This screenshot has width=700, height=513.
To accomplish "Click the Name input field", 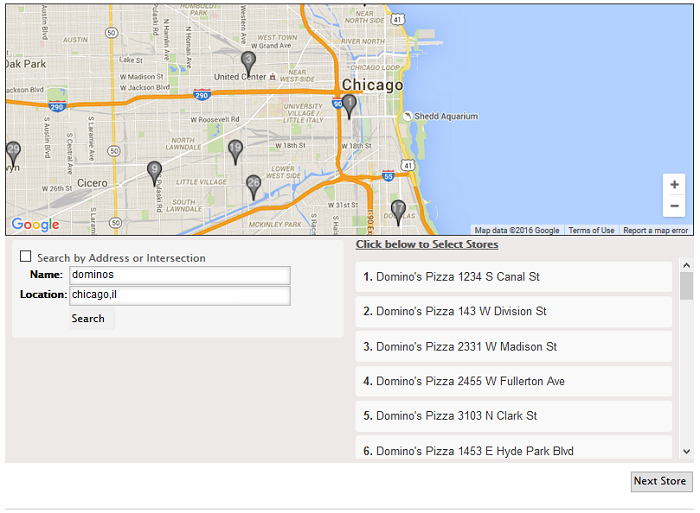I will coord(180,275).
